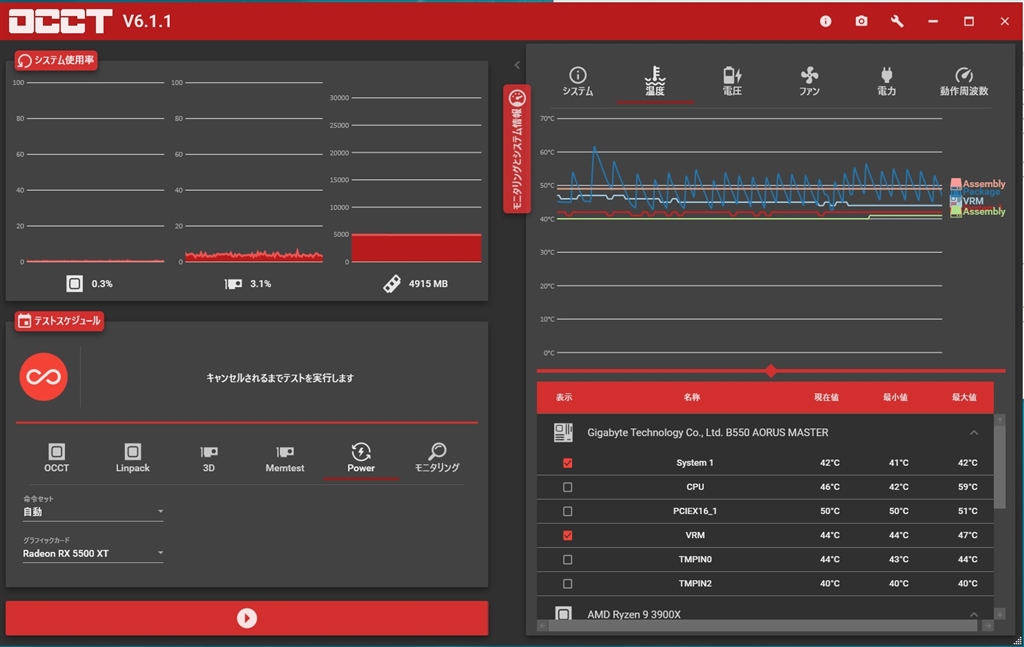Click scrollbar down arrow in sensor list
Image resolution: width=1024 pixels, height=647 pixels.
(x=999, y=614)
